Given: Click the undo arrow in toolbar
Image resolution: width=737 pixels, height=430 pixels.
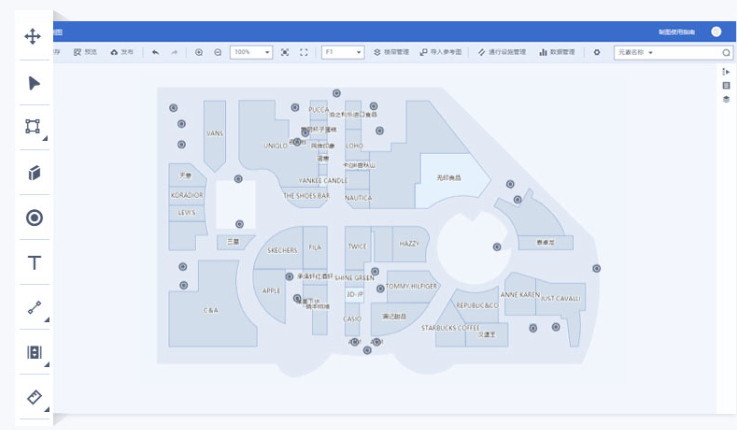Looking at the screenshot, I should click(x=155, y=52).
